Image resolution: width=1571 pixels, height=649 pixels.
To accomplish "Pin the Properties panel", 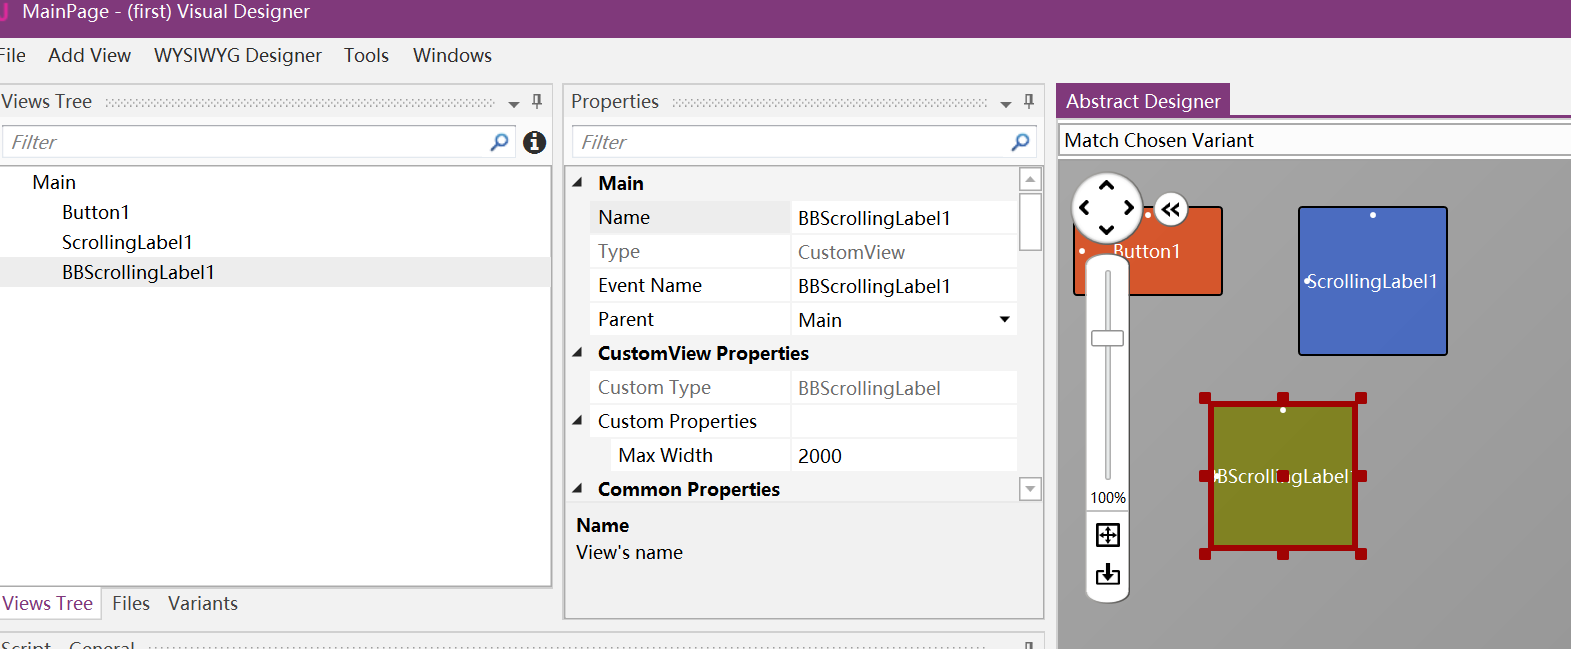I will (x=1029, y=101).
